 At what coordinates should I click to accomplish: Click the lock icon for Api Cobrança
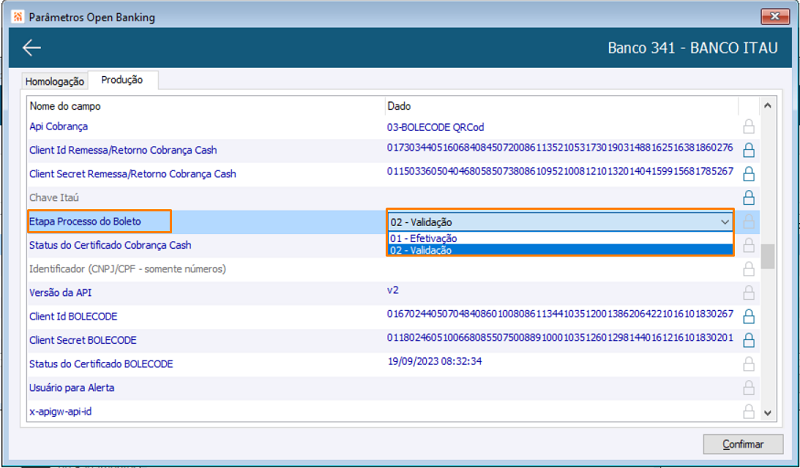coord(748,127)
